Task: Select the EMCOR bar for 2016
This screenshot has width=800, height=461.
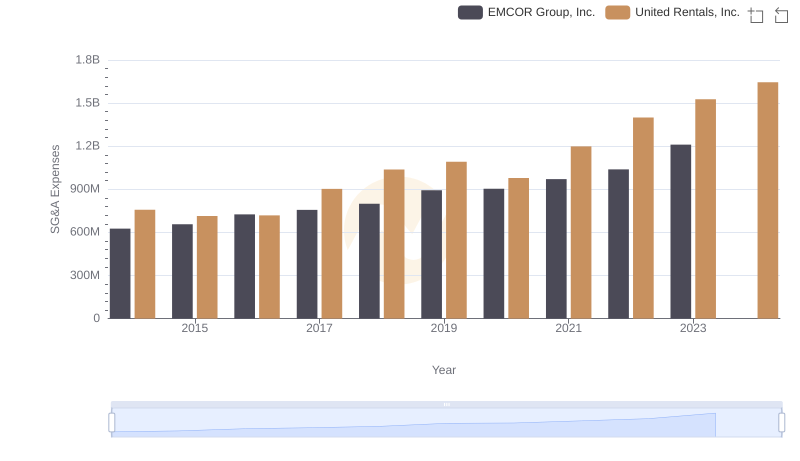Action: tap(244, 266)
